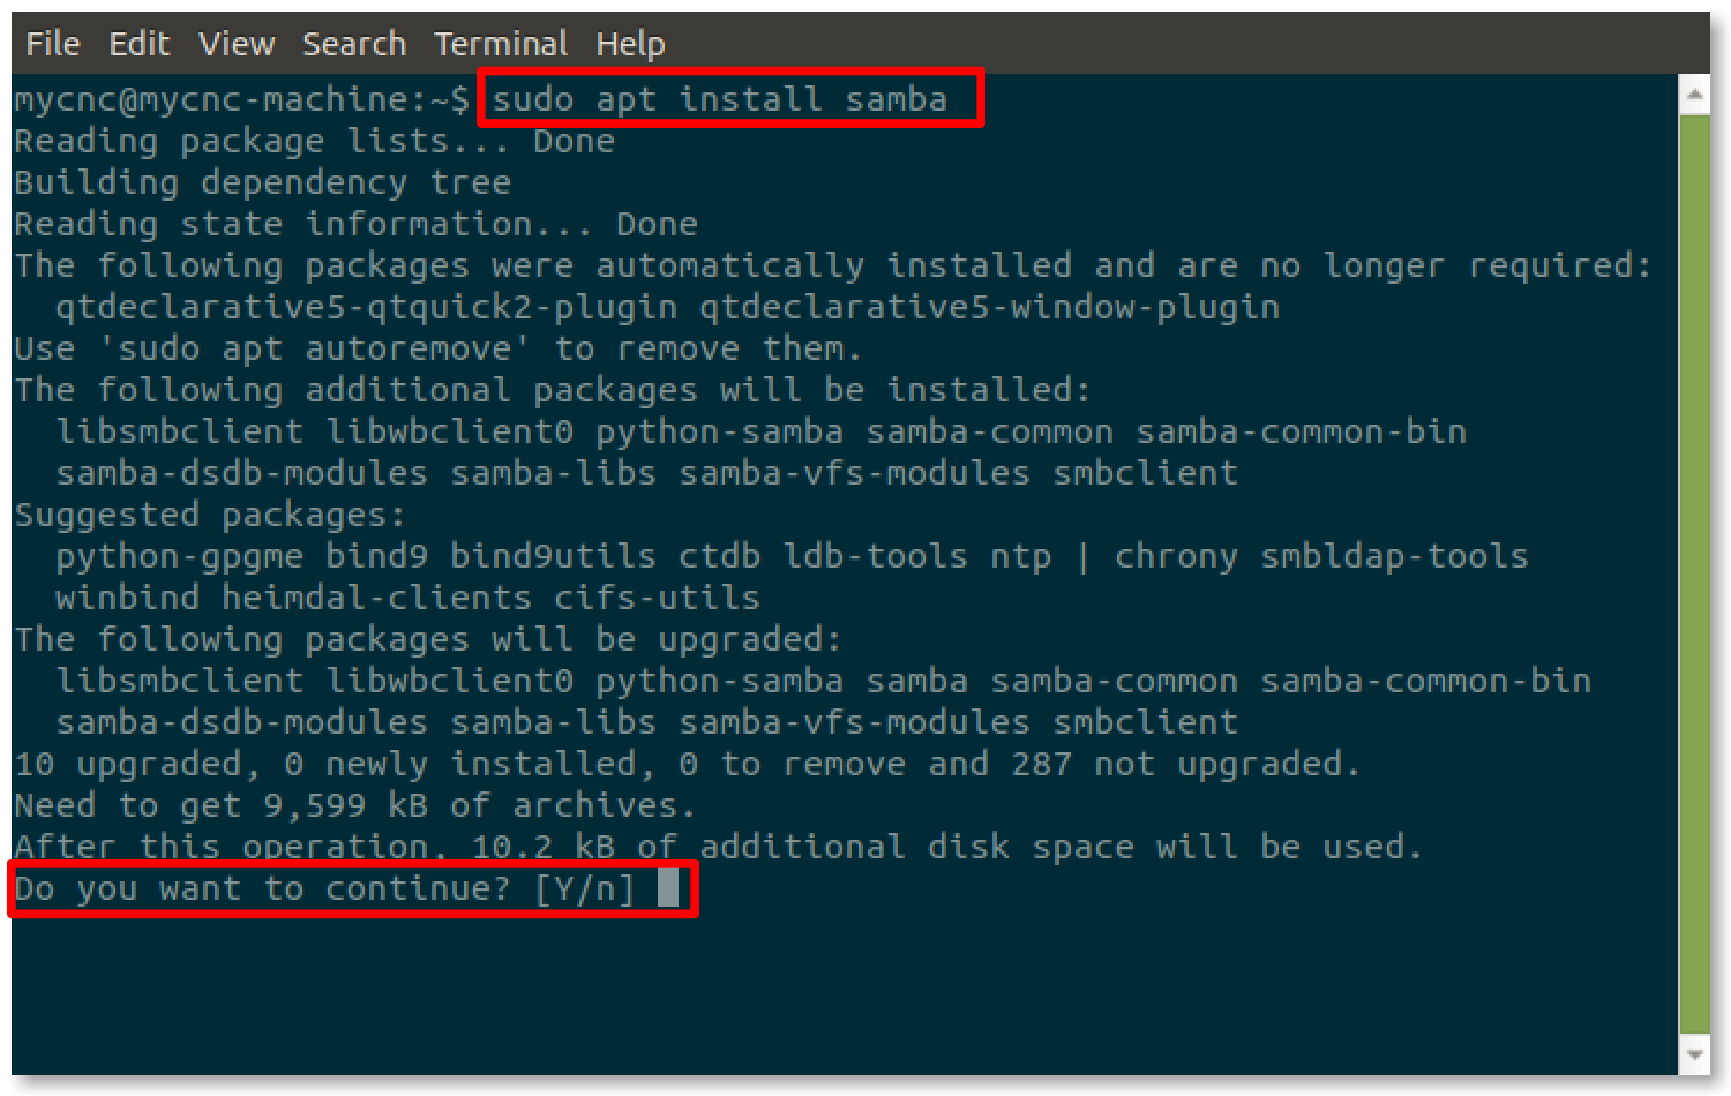Click the 'Reading package lists... Done' line
Viewport: 1731px width, 1096px height.
click(x=314, y=141)
